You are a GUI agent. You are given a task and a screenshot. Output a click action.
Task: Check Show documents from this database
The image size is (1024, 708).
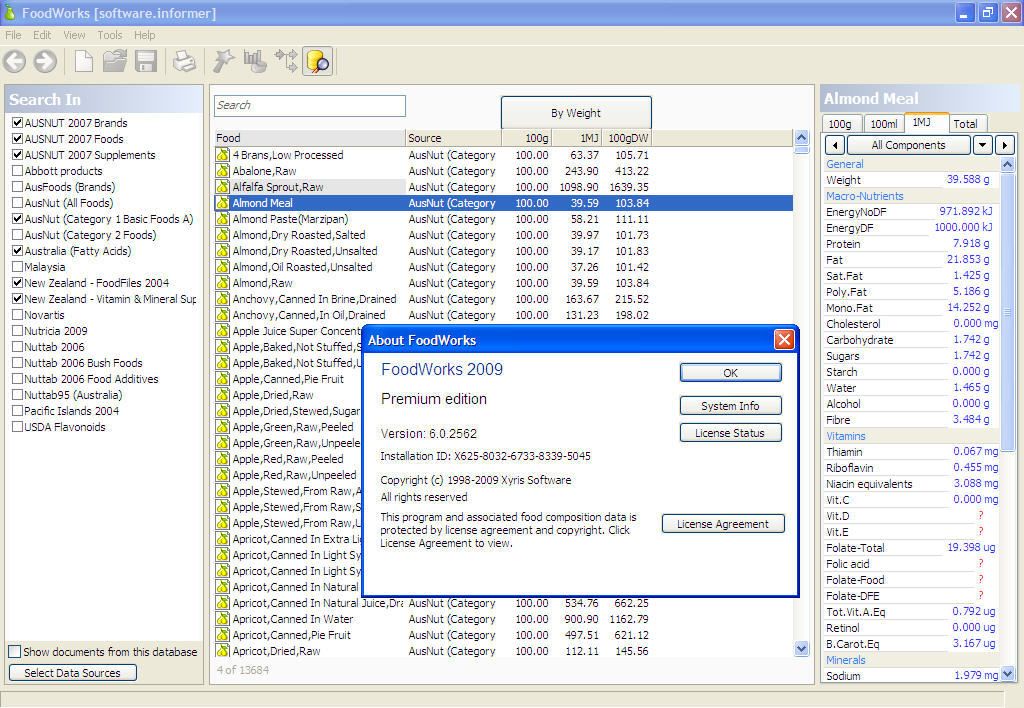(x=14, y=651)
